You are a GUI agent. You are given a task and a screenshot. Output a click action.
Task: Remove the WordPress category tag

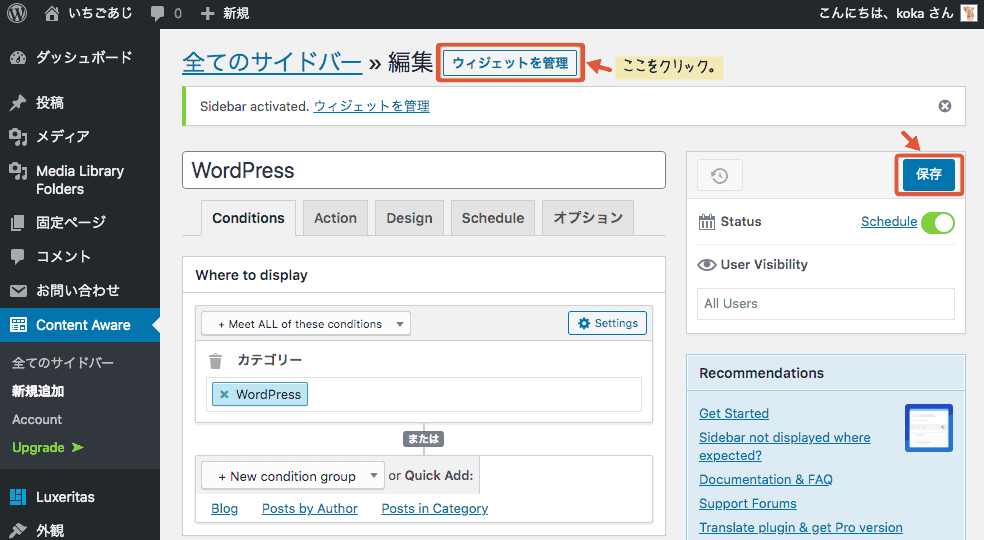(224, 394)
